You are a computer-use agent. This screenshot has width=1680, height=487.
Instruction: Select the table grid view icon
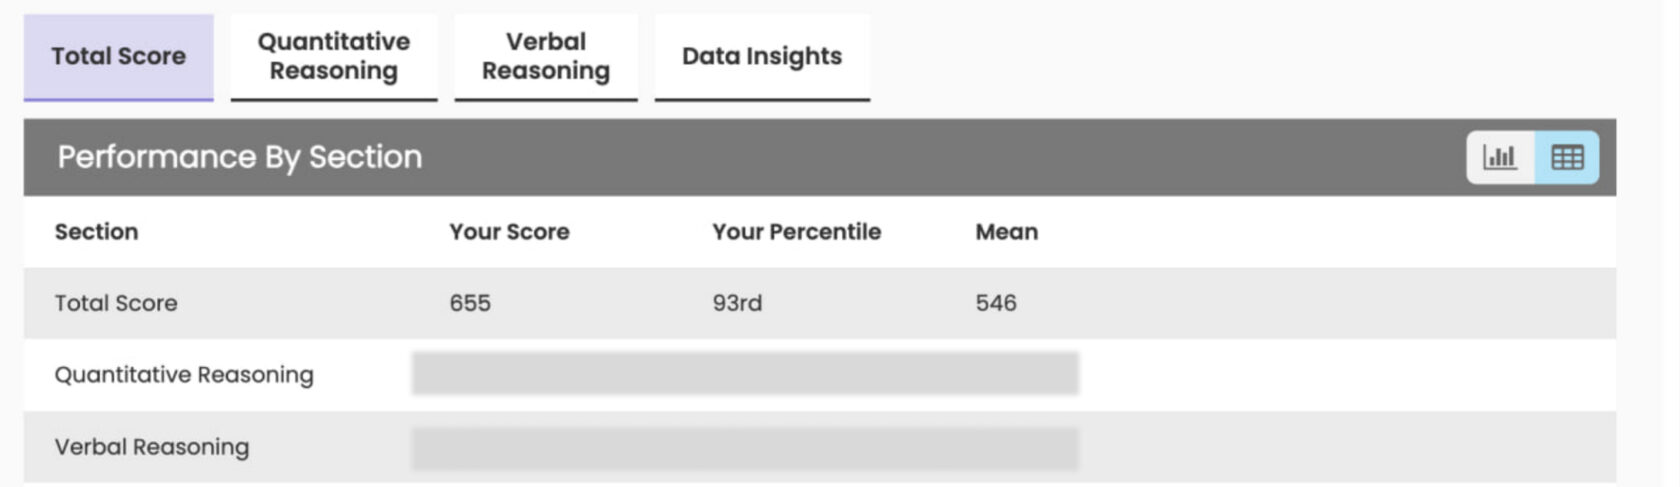pos(1567,157)
